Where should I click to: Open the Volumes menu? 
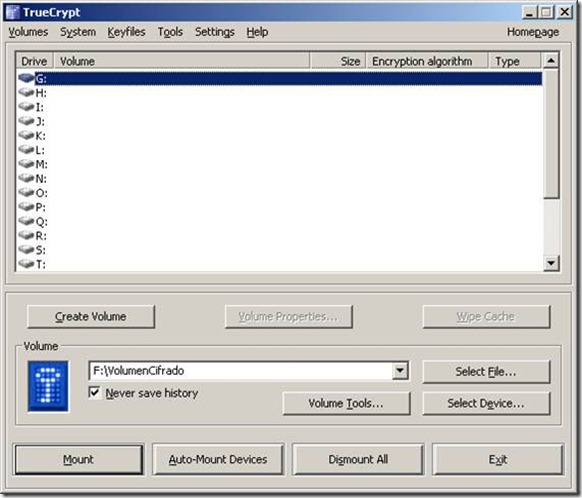(28, 32)
